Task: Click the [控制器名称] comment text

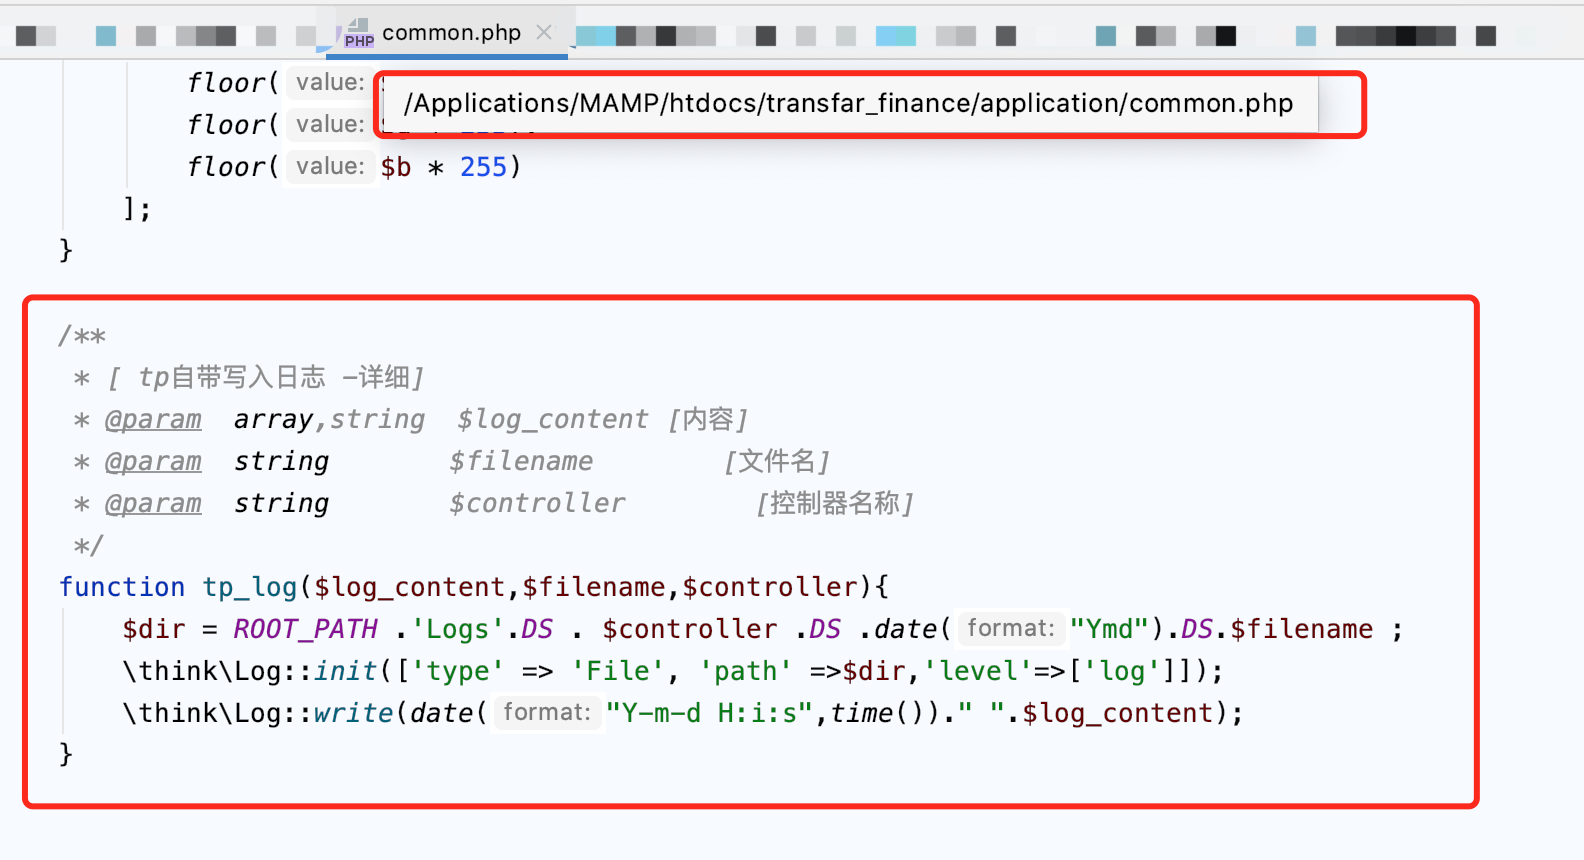Action: pyautogui.click(x=835, y=503)
